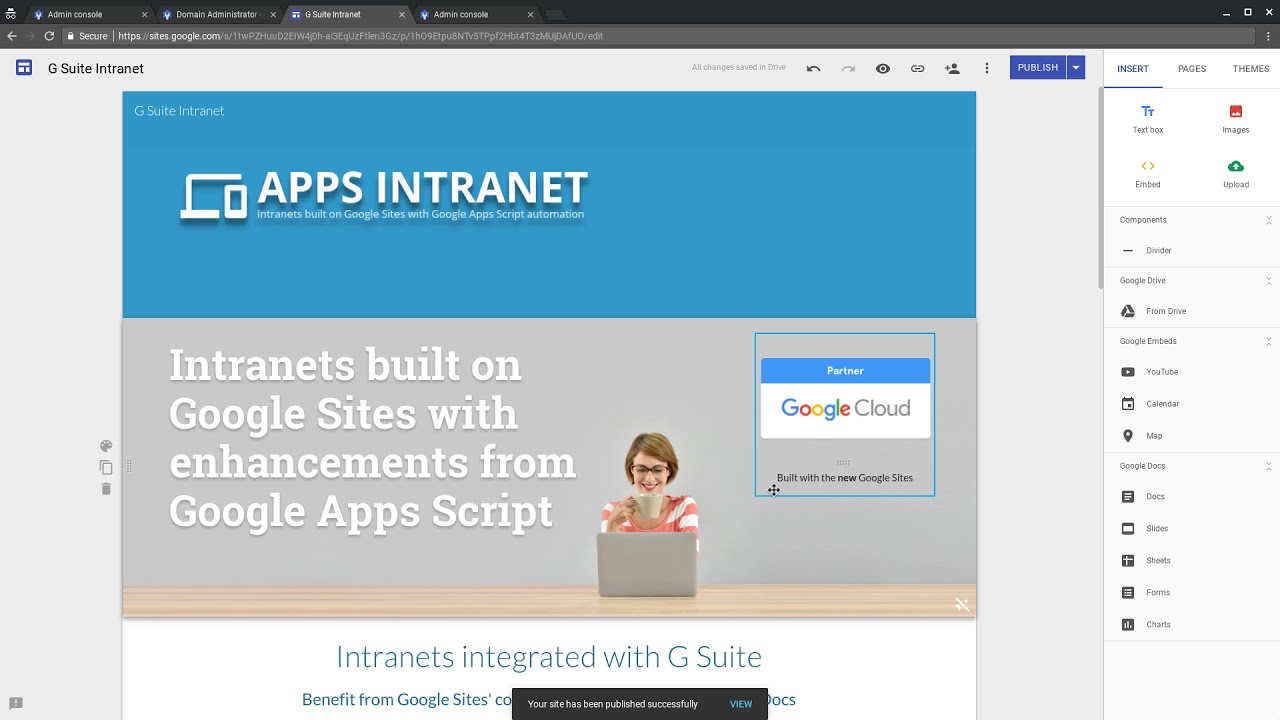
Task: Select the Apps Intranet logo image
Action: 384,196
